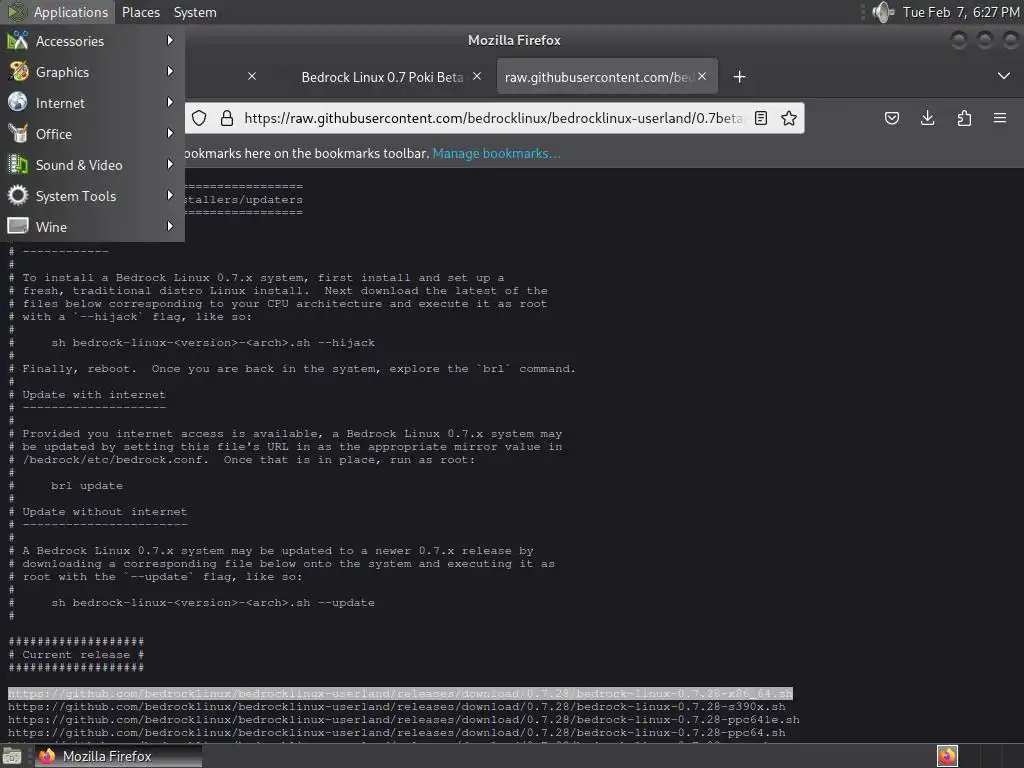Image resolution: width=1024 pixels, height=768 pixels.
Task: Click the URL address bar field
Action: 493,118
